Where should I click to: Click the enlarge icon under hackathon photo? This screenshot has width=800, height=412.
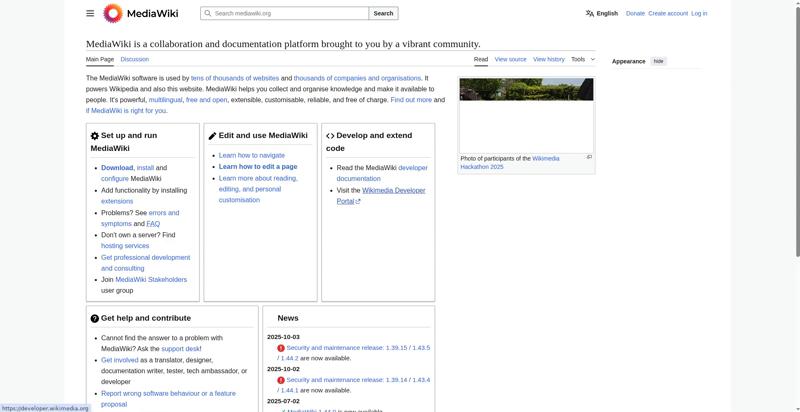[x=589, y=157]
